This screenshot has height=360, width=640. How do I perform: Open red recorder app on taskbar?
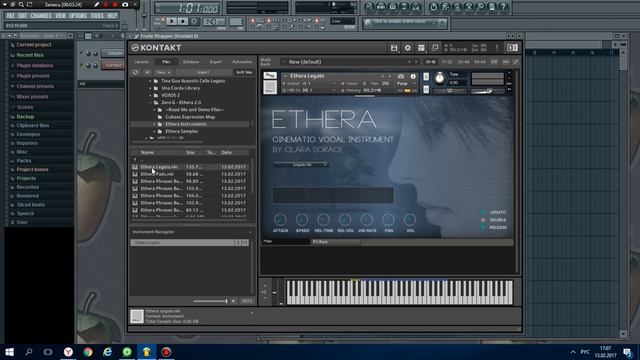click(x=166, y=352)
